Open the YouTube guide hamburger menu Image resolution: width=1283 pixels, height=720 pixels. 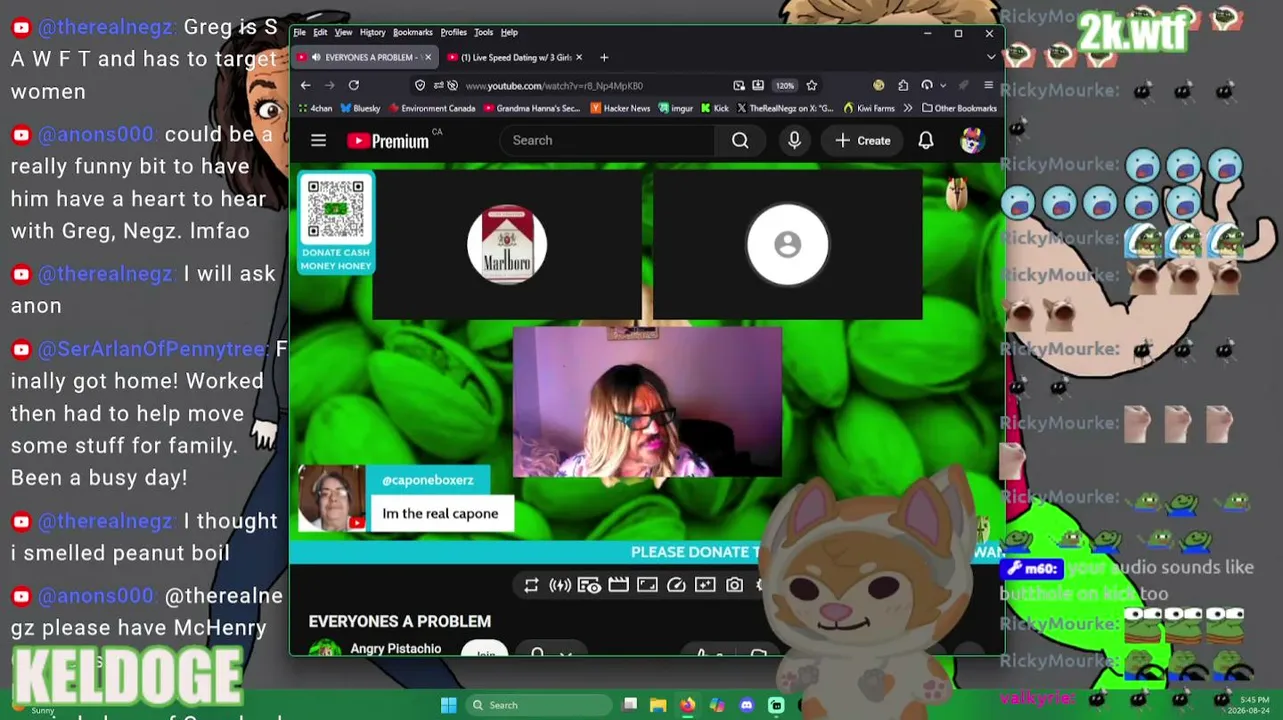pyautogui.click(x=318, y=141)
